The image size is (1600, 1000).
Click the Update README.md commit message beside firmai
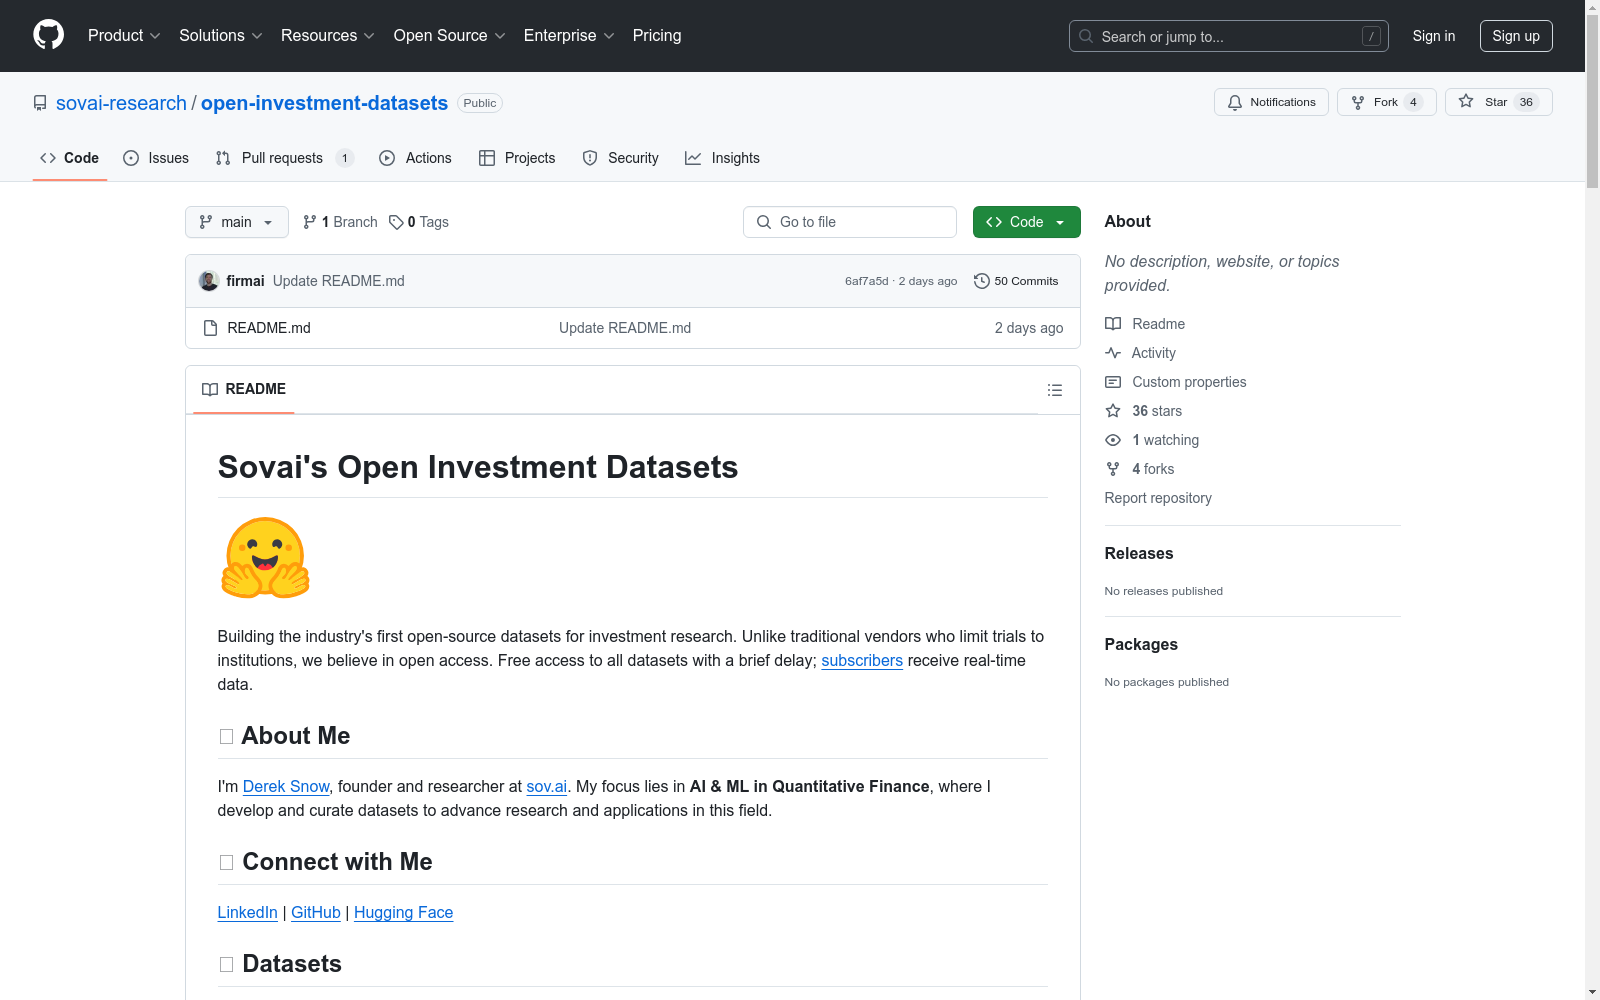pos(338,281)
